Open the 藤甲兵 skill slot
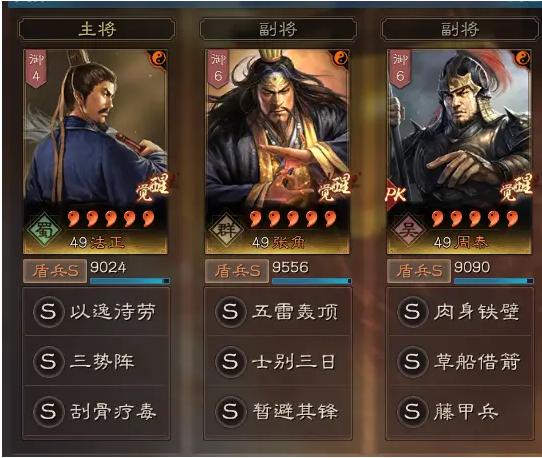This screenshot has height=458, width=542. tap(460, 412)
